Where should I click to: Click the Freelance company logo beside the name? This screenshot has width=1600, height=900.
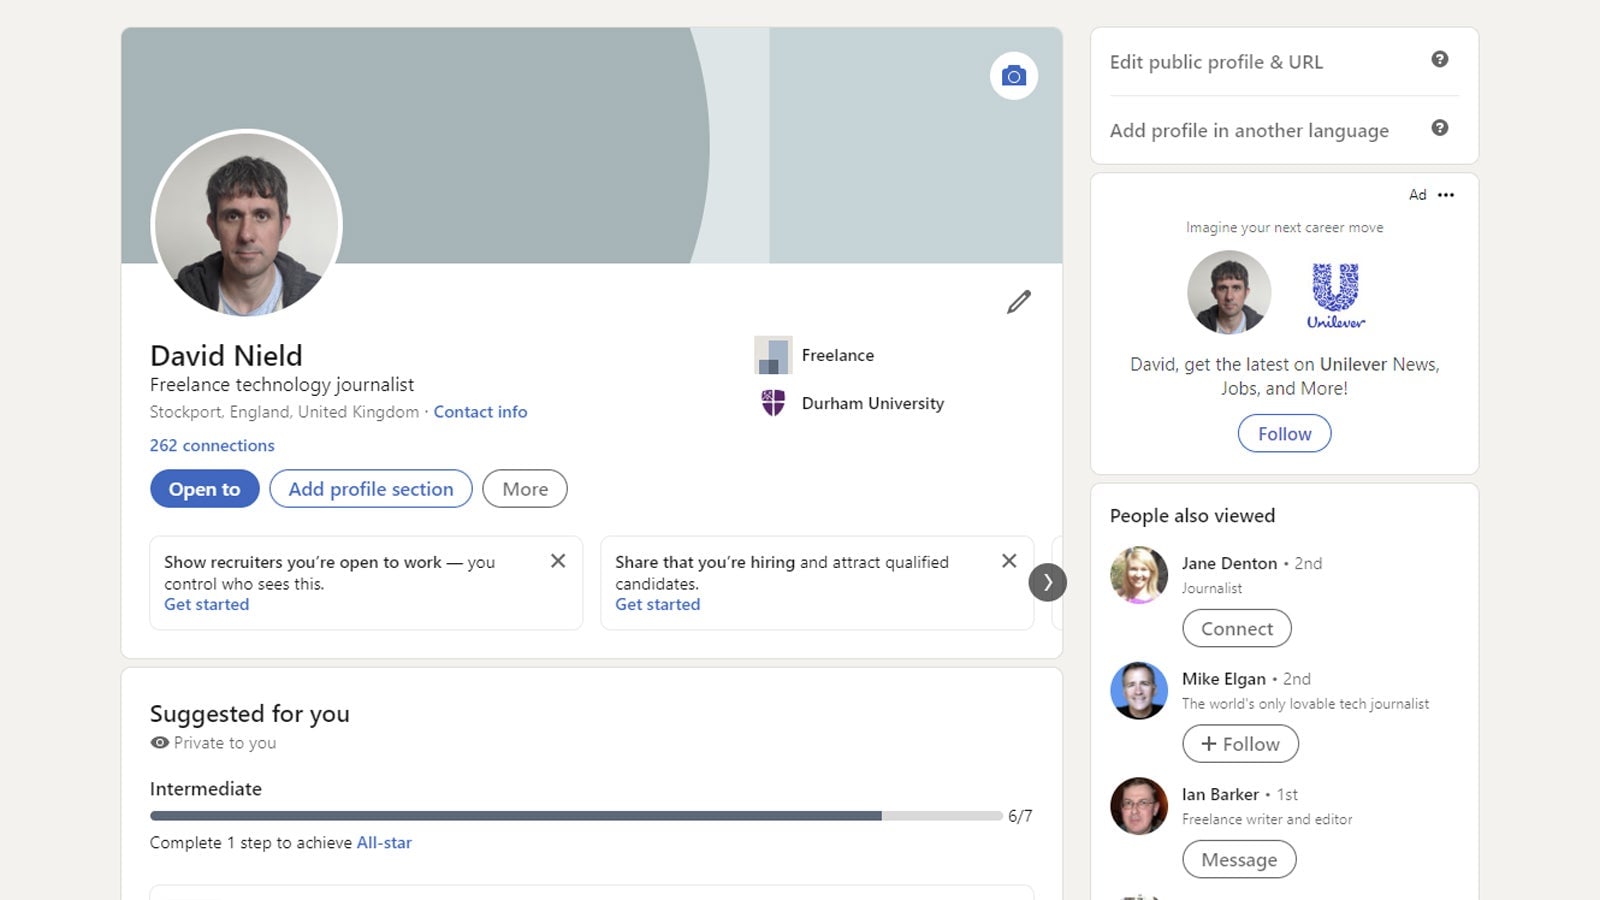click(x=772, y=355)
